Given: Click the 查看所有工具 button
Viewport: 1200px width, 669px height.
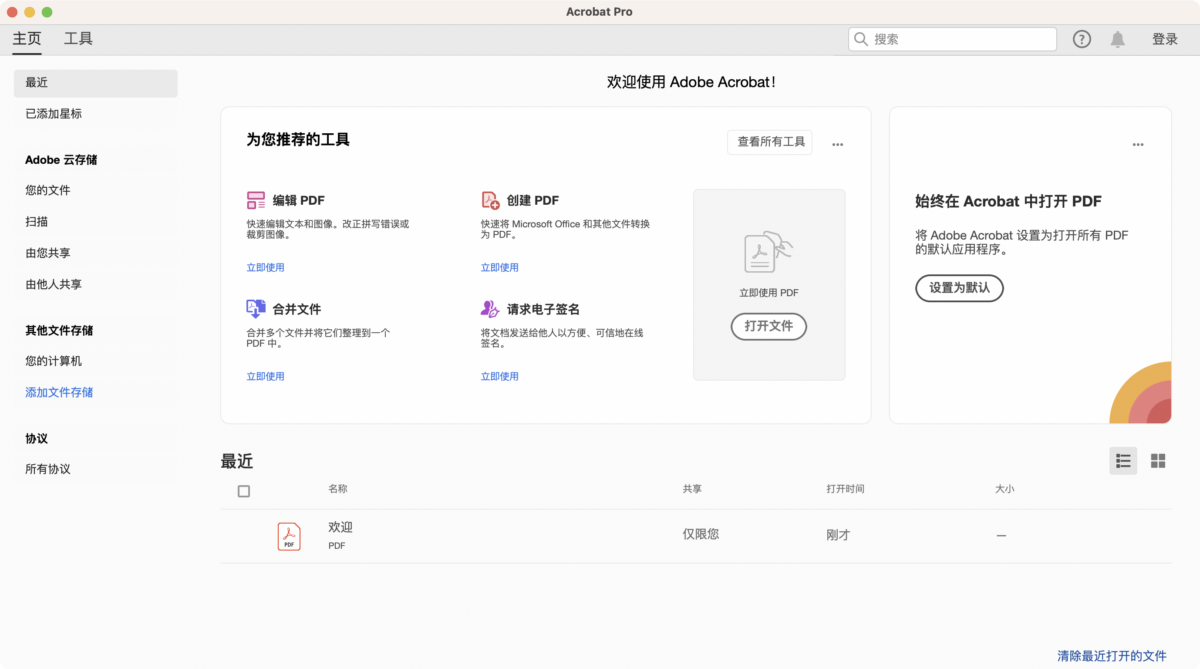Looking at the screenshot, I should 770,142.
